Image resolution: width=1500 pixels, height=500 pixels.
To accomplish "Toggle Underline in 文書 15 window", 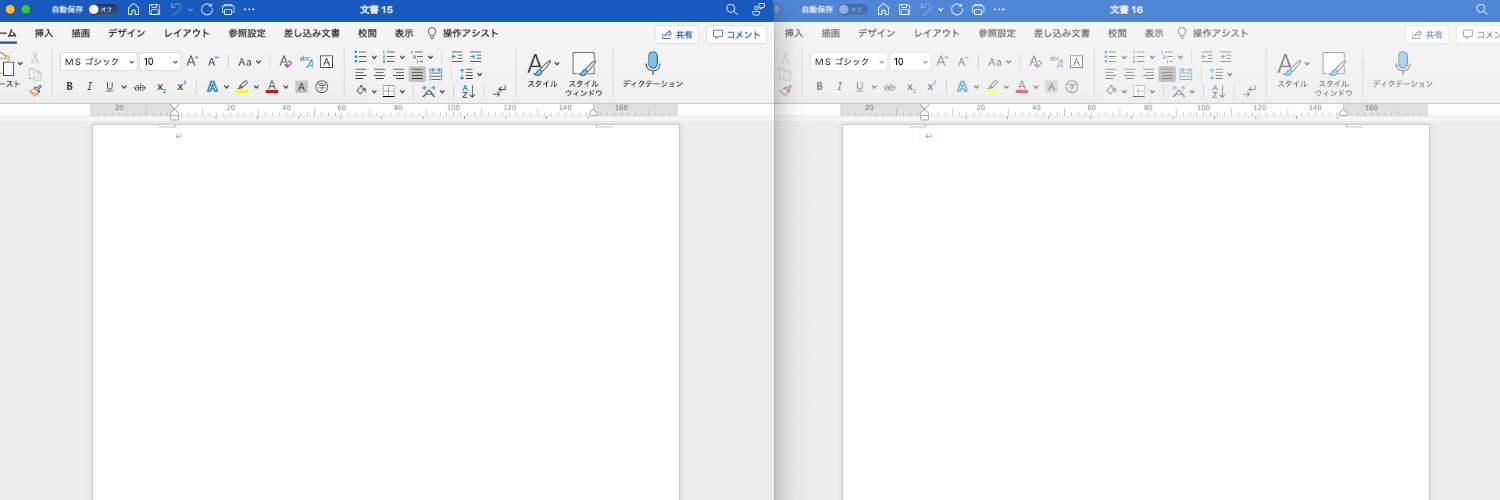I will (x=110, y=87).
